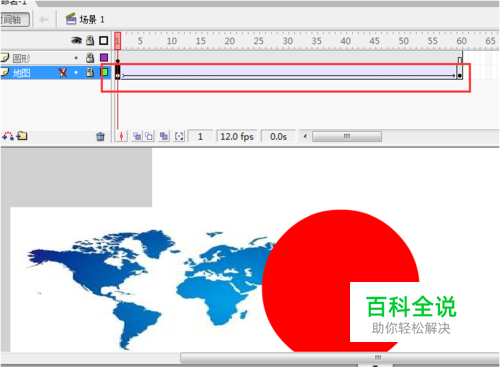Enable onion skin

(137, 136)
